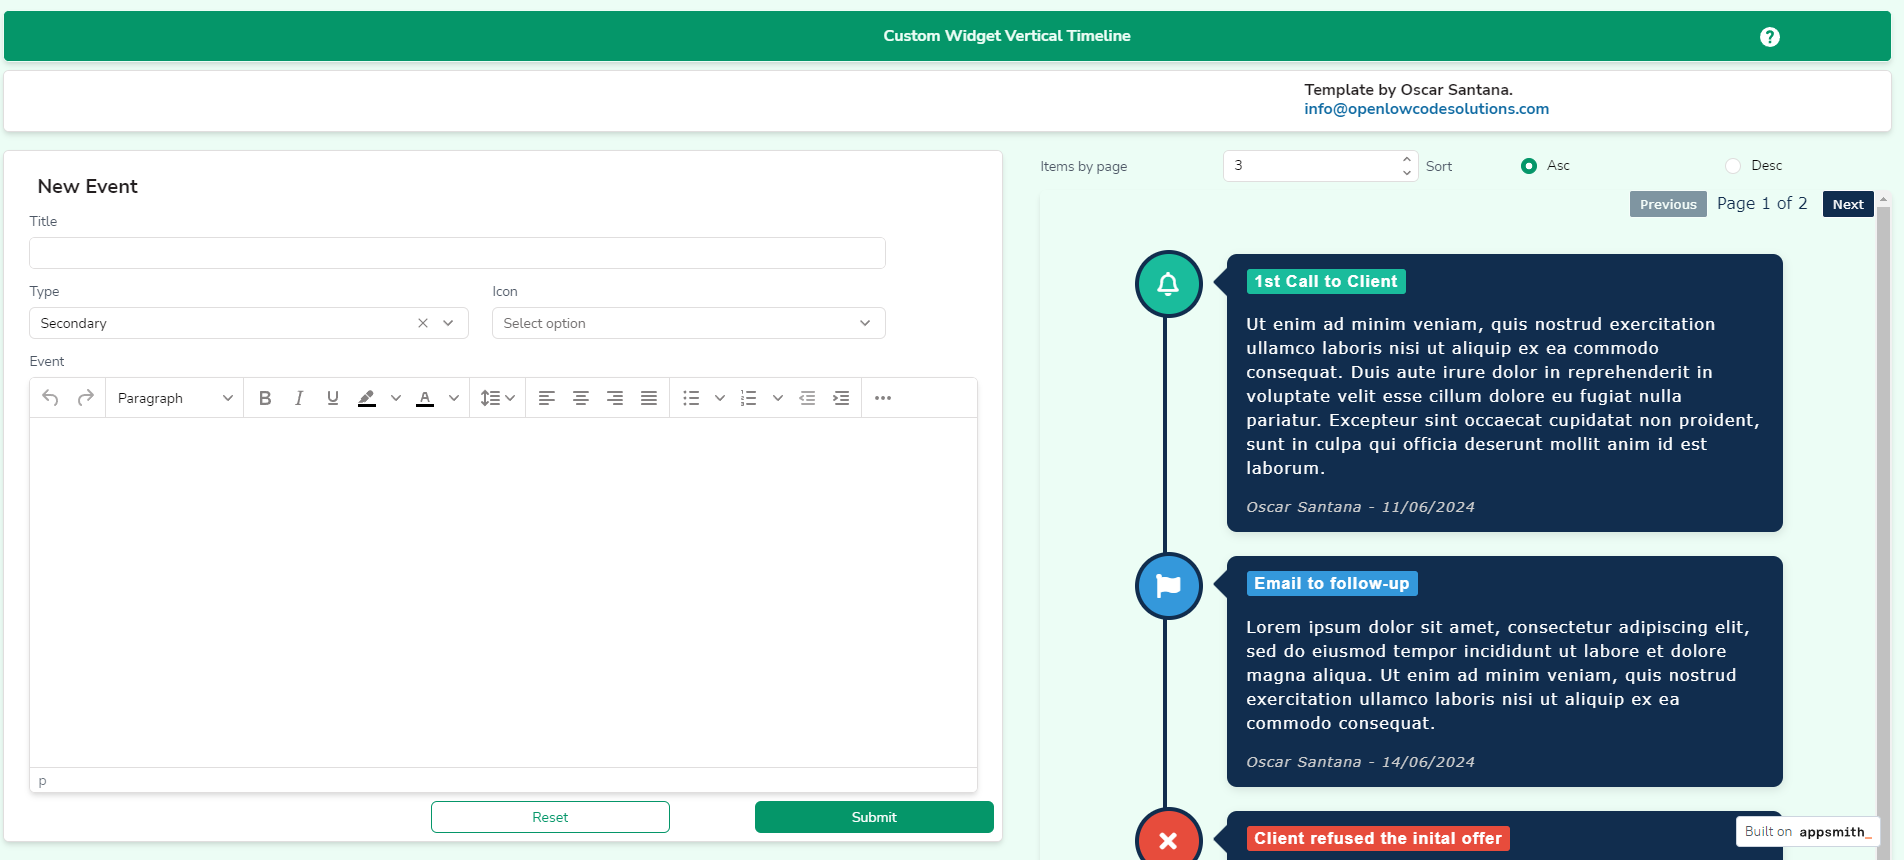Select Desc sort radio button
The image size is (1904, 860).
[x=1733, y=166]
